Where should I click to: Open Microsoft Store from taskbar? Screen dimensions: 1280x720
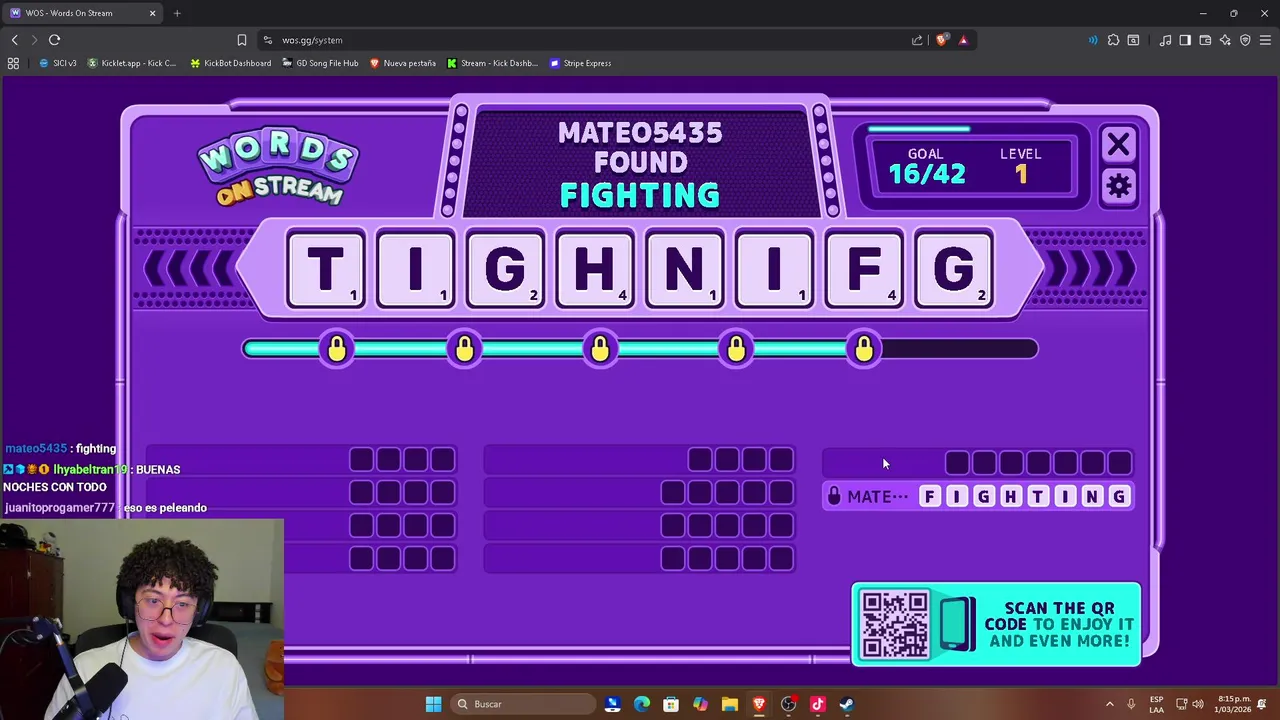(671, 704)
